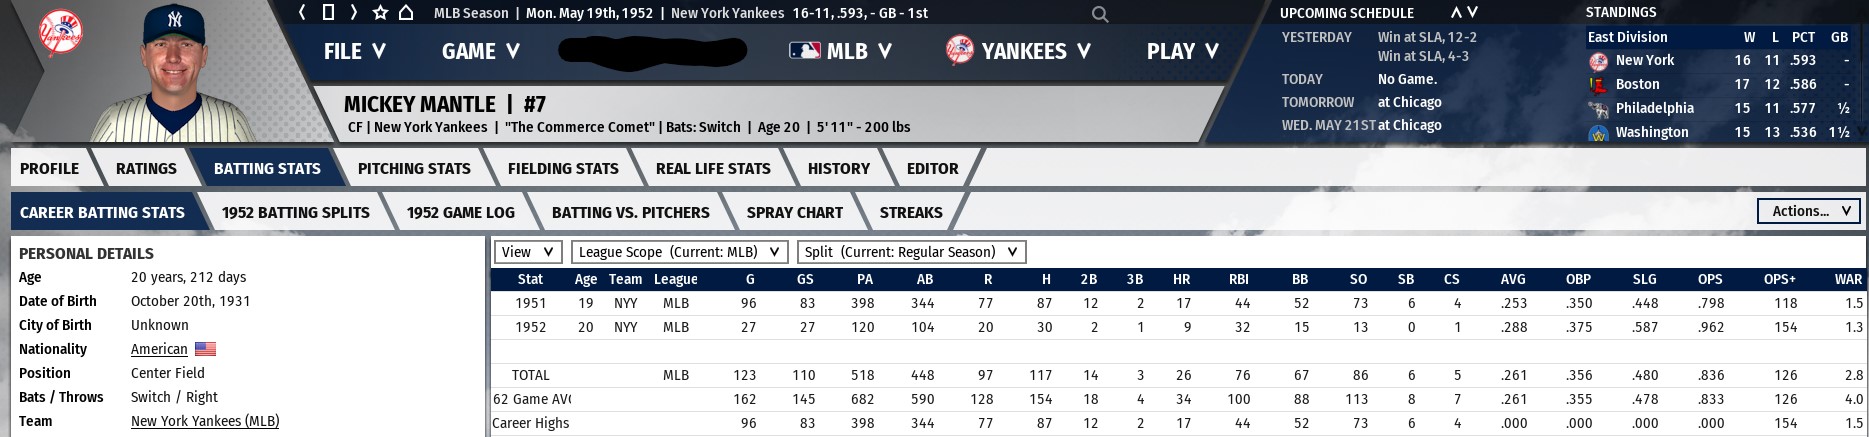This screenshot has width=1869, height=437.
Task: Switch to the Pitching Stats tab
Action: pyautogui.click(x=414, y=168)
